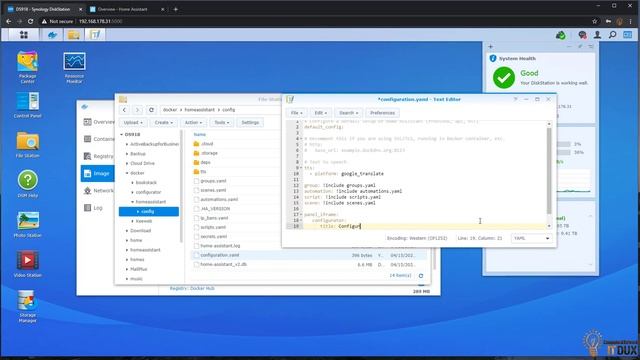Open Video Station desktop icon
Viewport: 640px width, 360px height.
(27, 264)
